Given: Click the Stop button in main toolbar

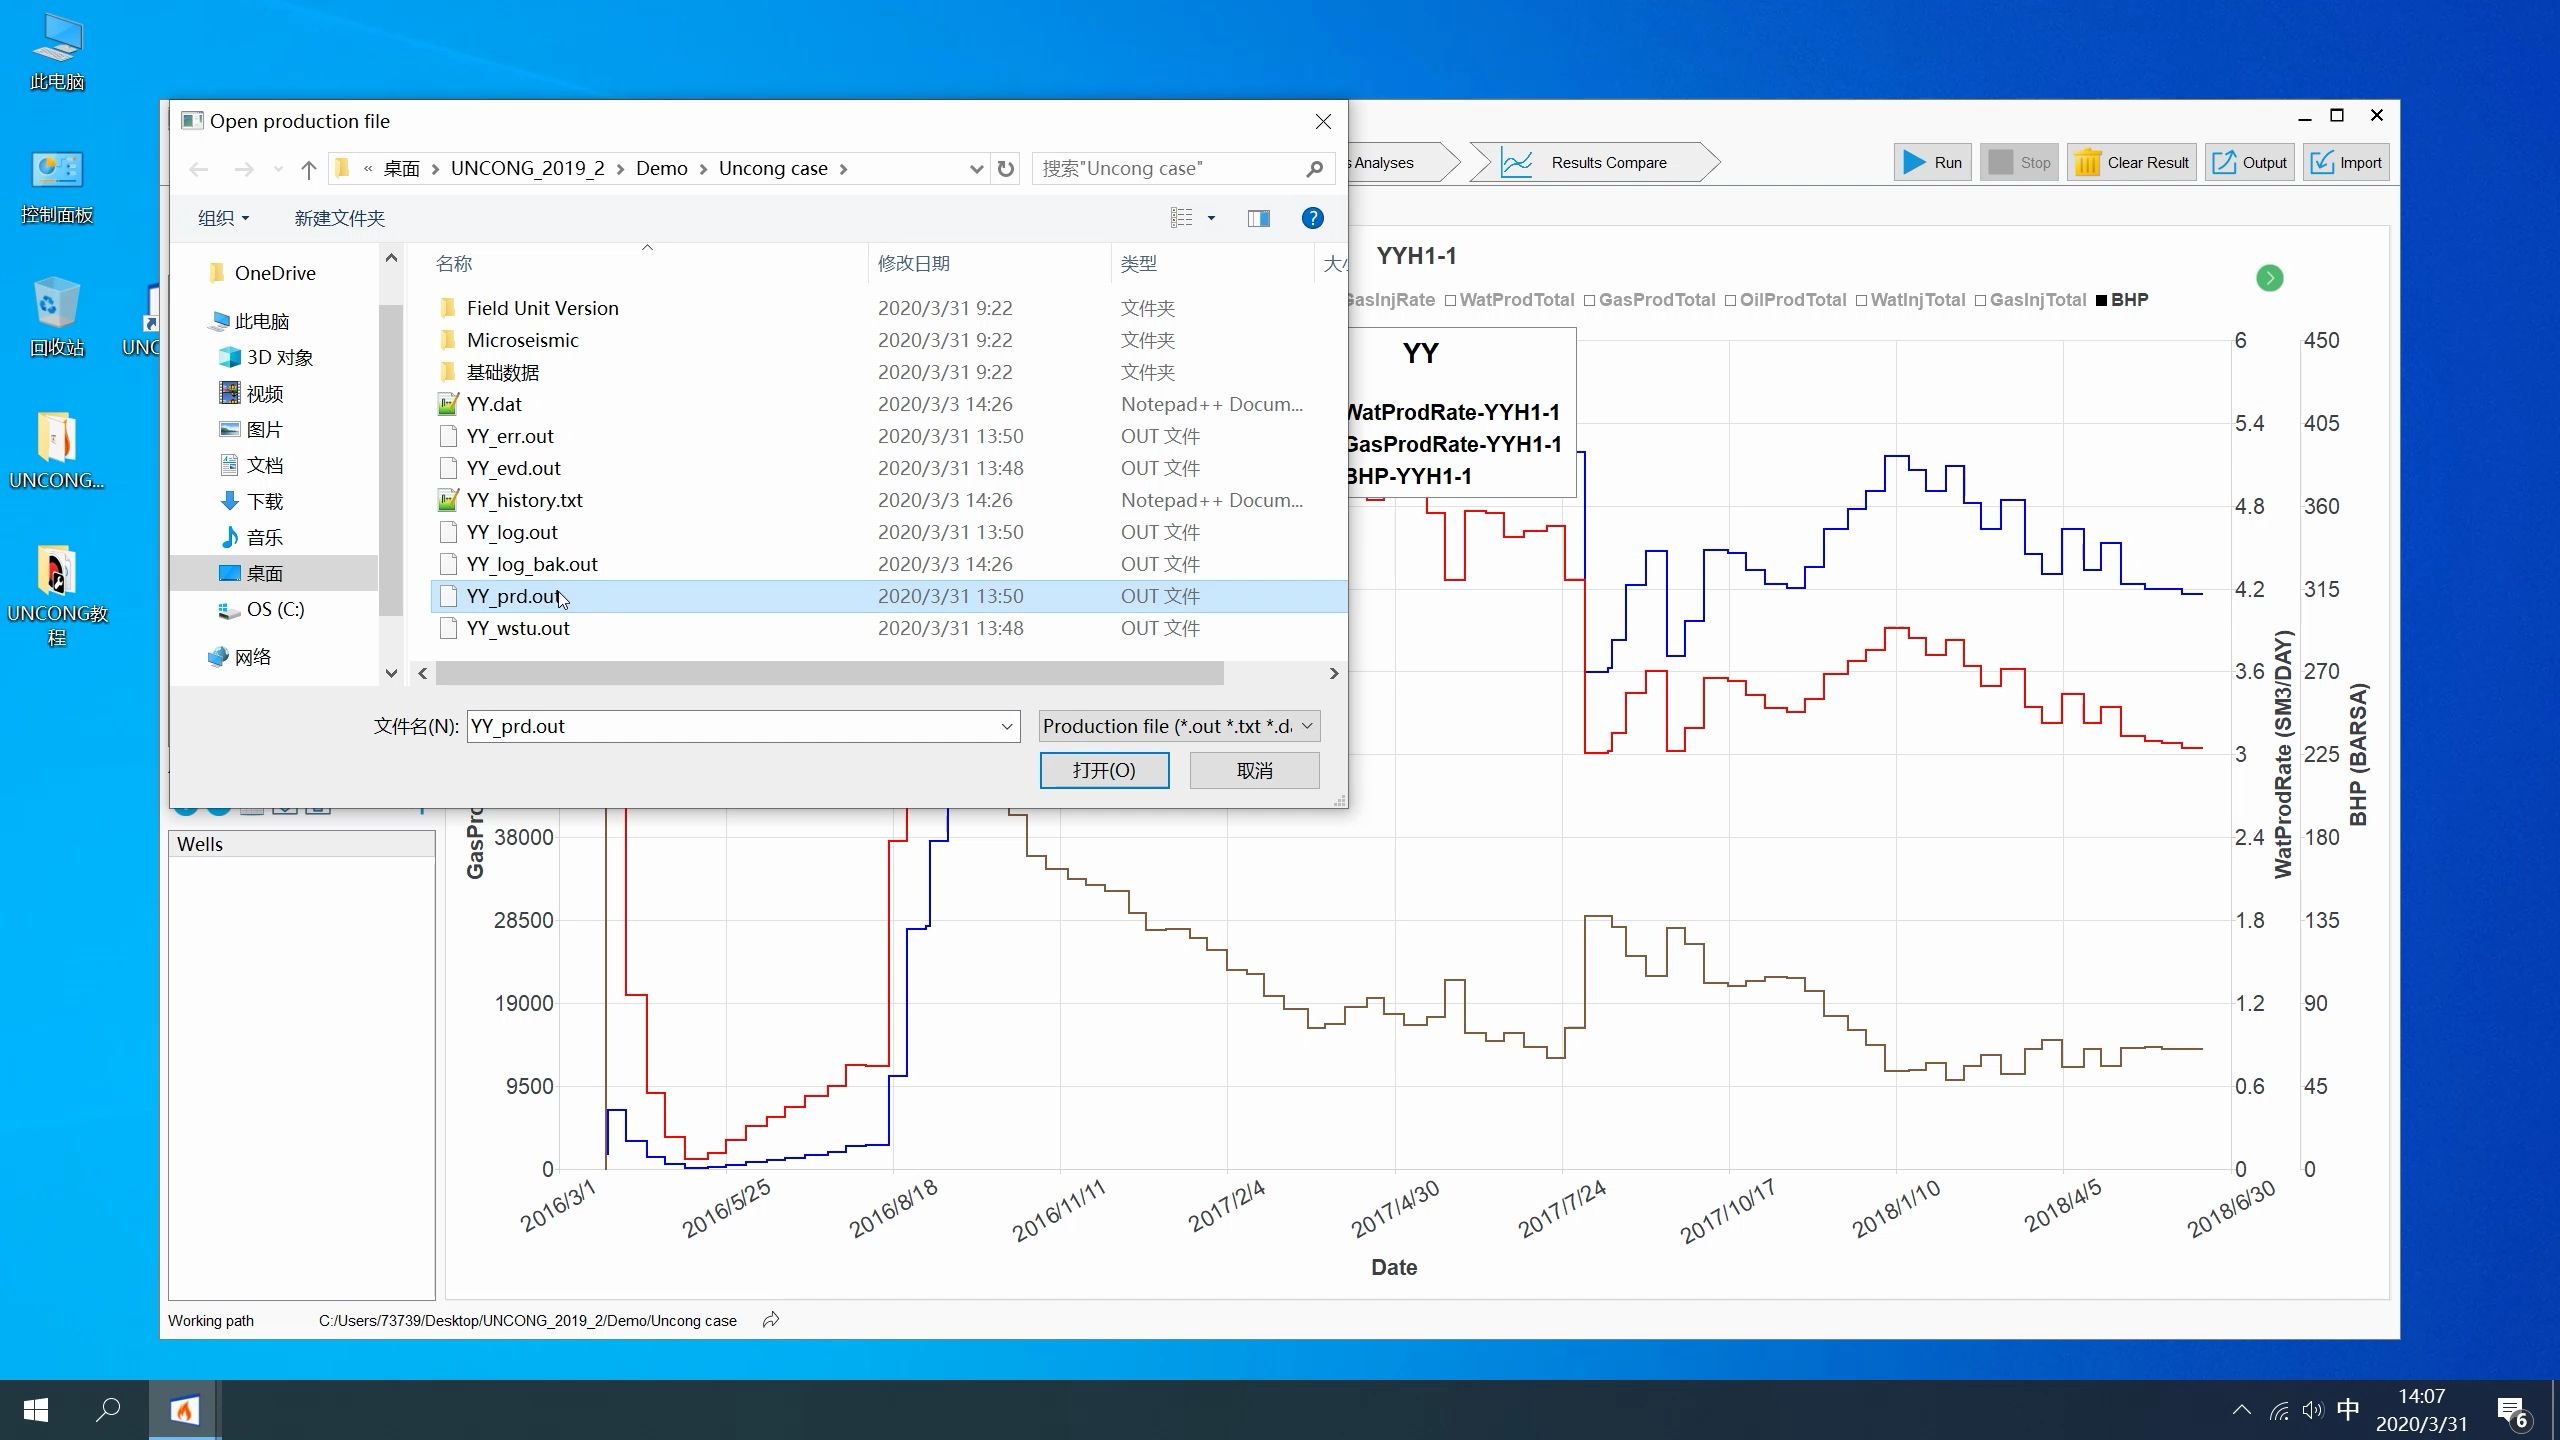Looking at the screenshot, I should 2018,163.
